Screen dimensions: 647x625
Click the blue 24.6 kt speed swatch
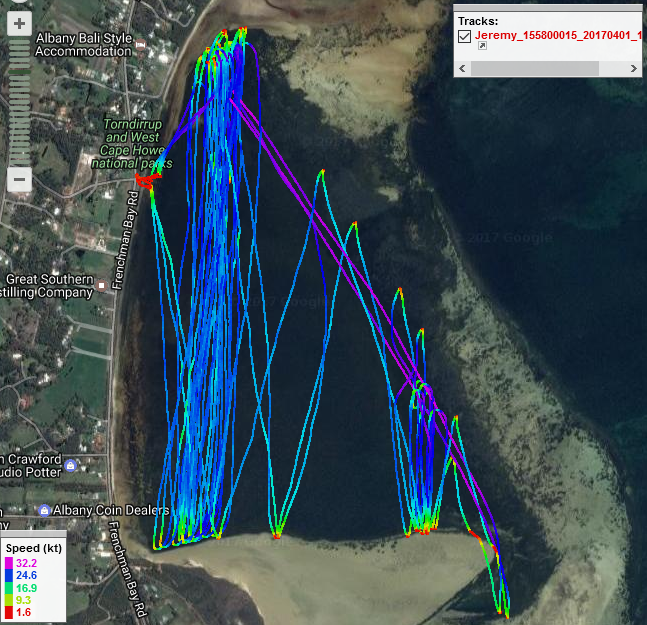click(x=10, y=576)
